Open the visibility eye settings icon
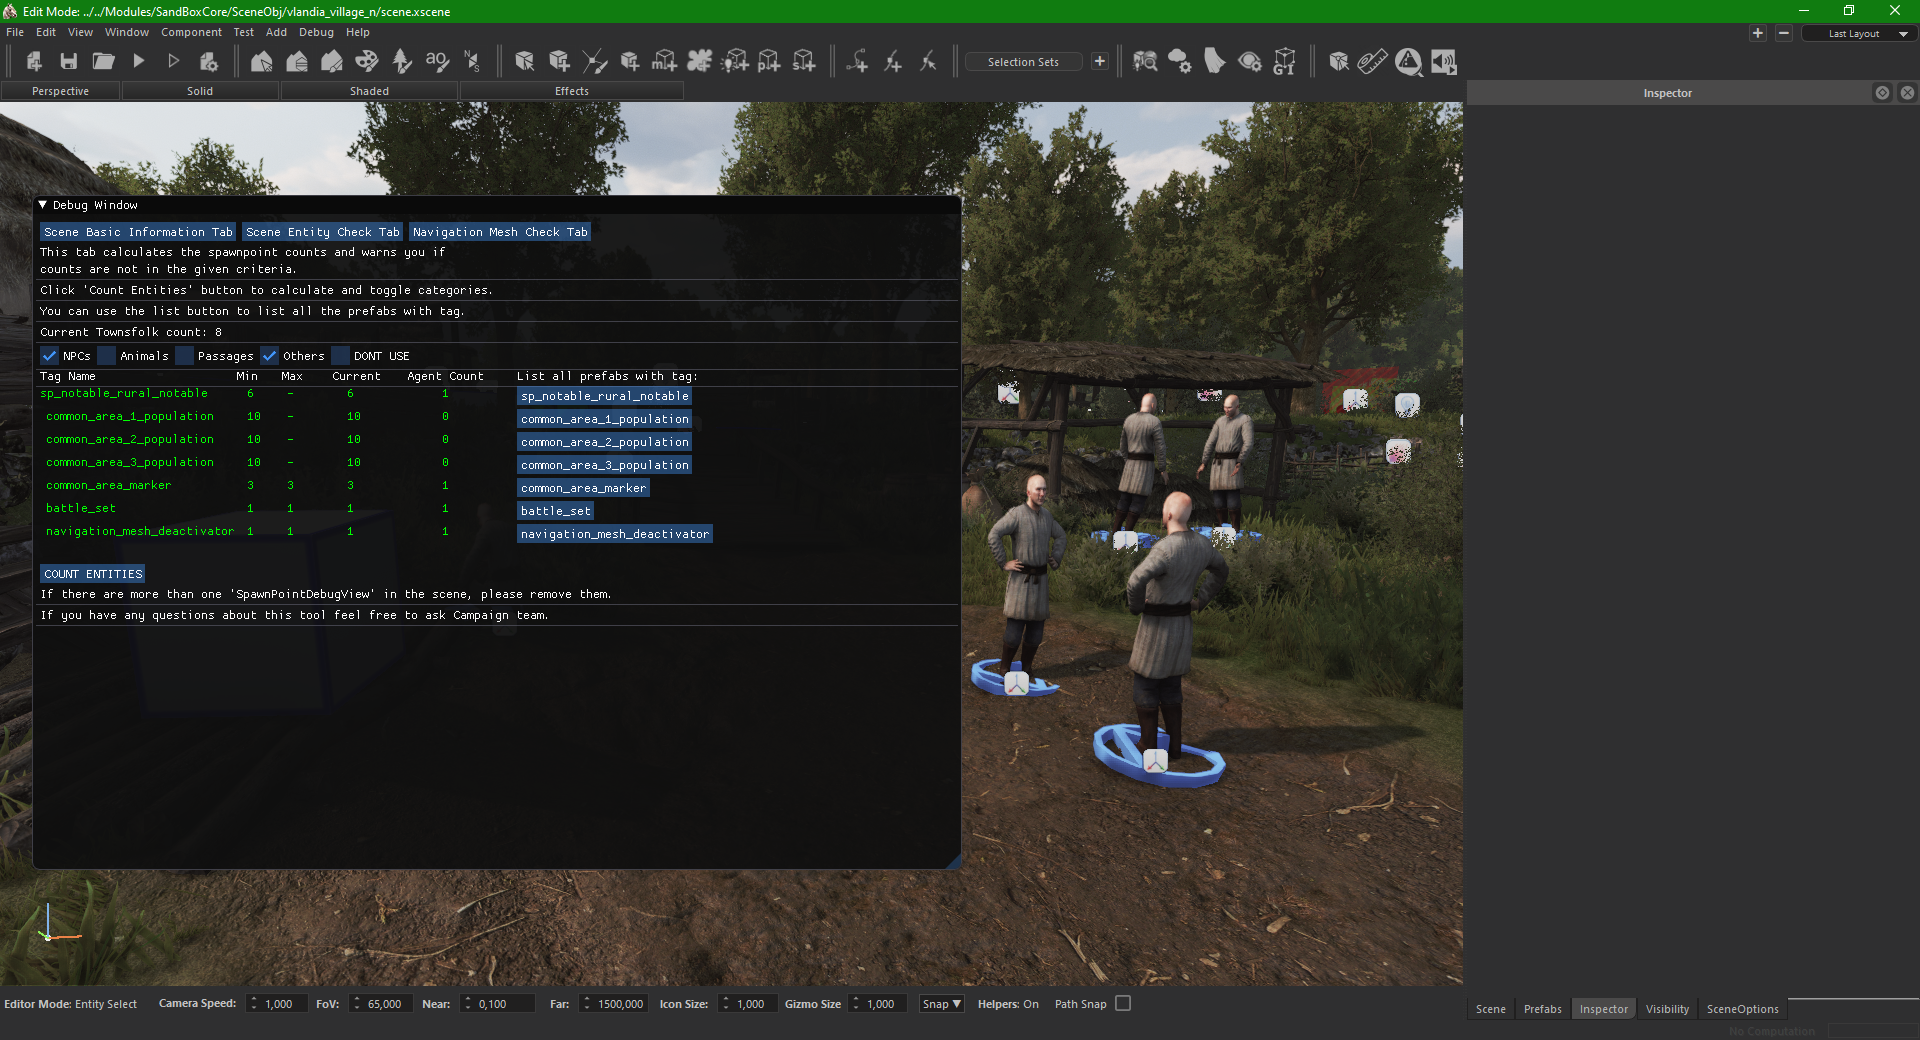Screen dimensions: 1920x1040 pyautogui.click(x=1250, y=62)
